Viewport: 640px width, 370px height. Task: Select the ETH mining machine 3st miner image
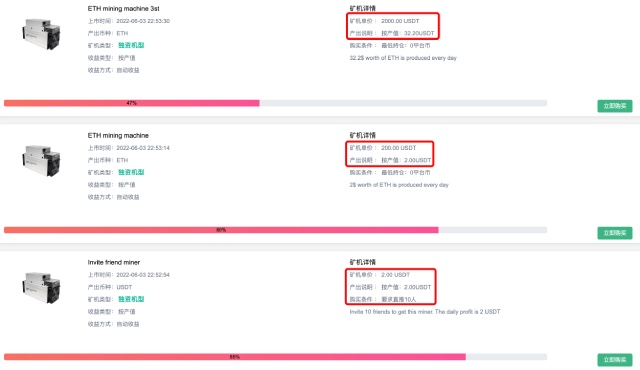click(41, 34)
